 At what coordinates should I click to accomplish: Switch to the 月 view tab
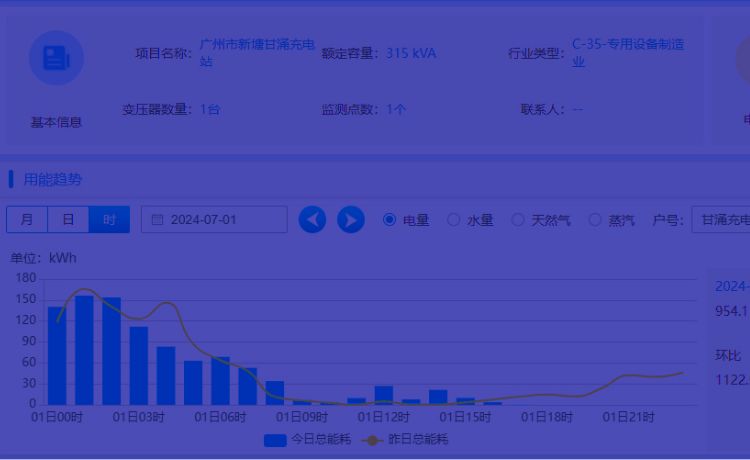27,219
